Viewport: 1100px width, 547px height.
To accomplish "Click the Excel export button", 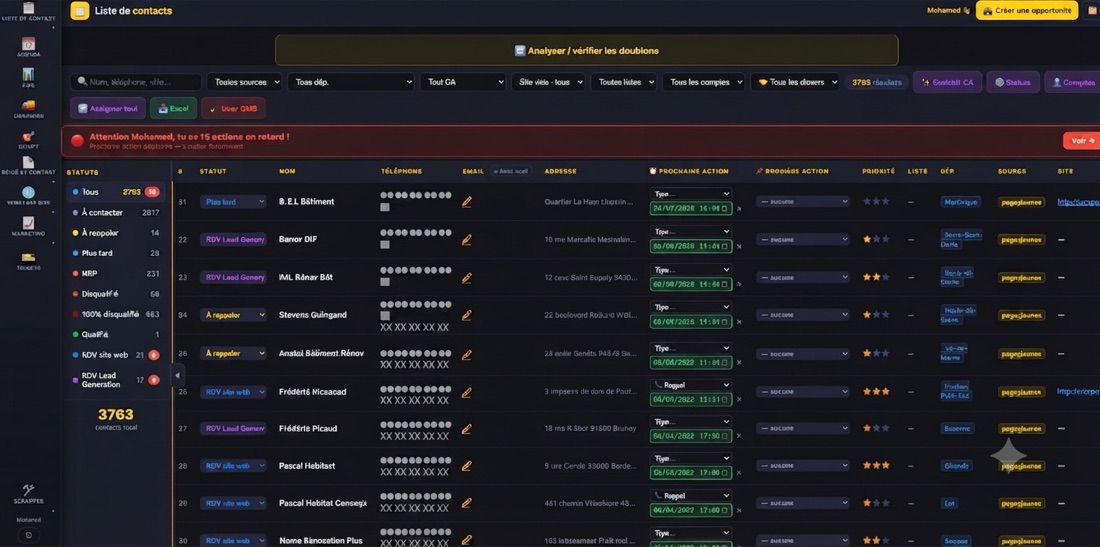I will tap(173, 108).
